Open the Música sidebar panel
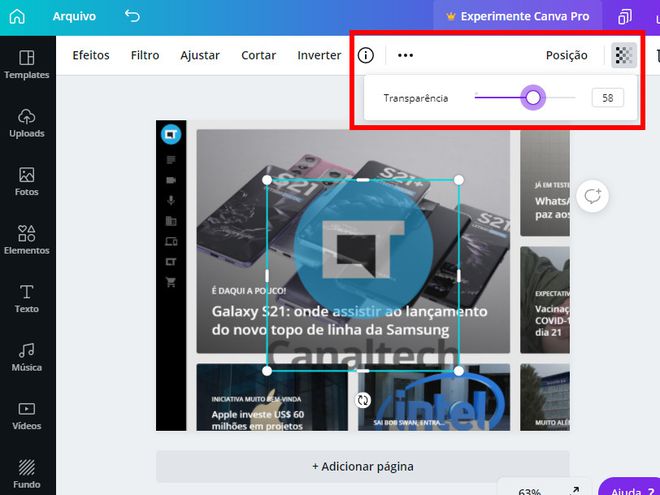Screen dimensions: 660x495 (27, 357)
